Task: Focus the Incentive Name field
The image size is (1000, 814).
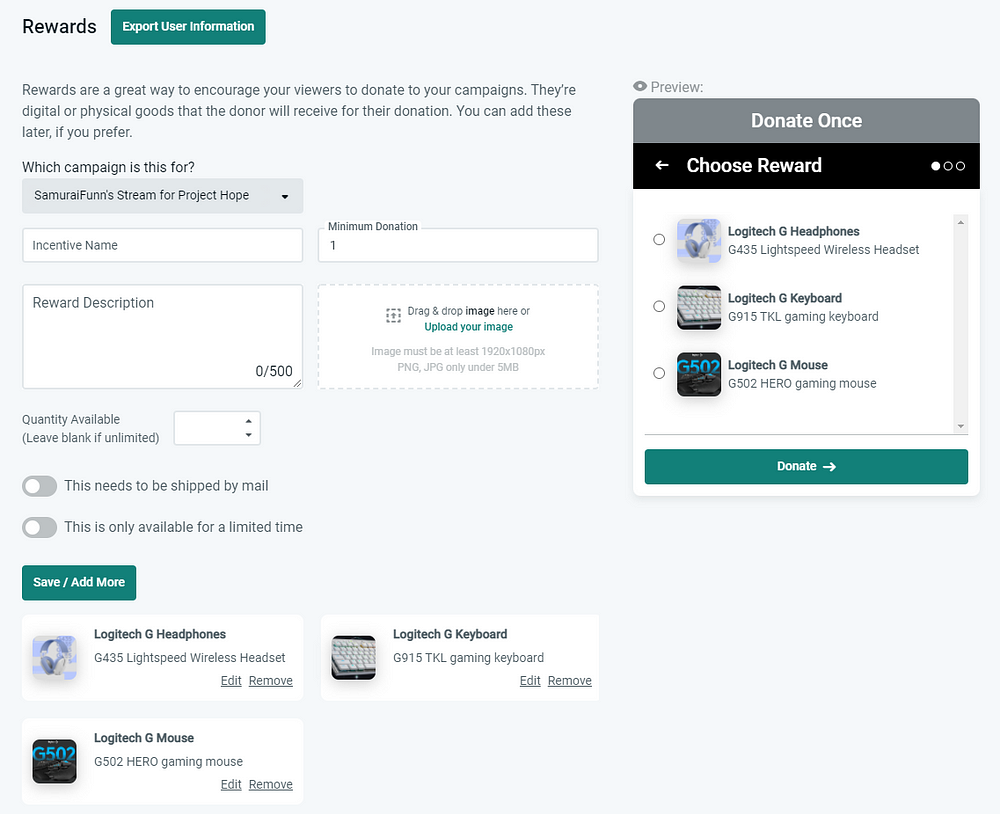Action: 163,246
